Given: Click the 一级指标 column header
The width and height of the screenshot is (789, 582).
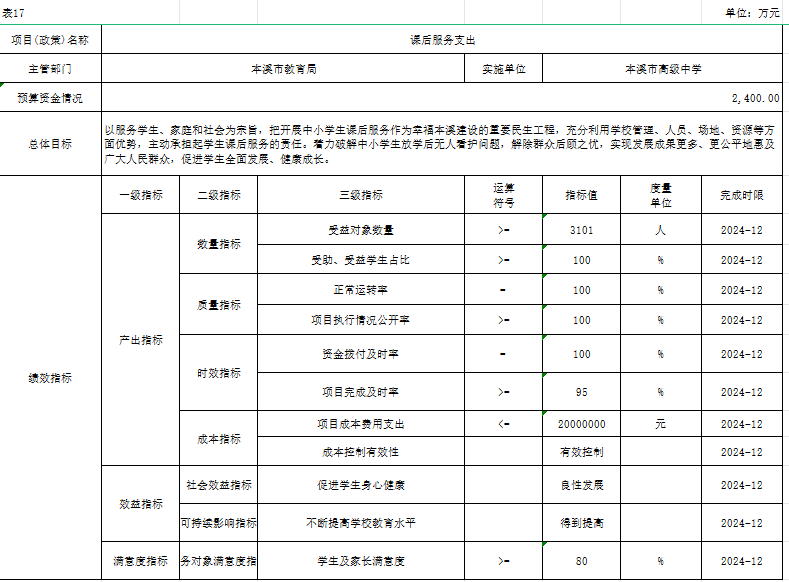Looking at the screenshot, I should (x=141, y=195).
